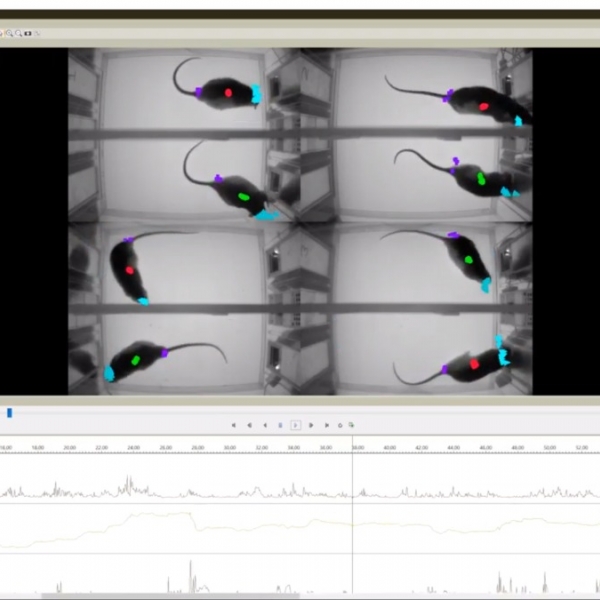Click the fit-to-window icon in toolbar
Image resolution: width=600 pixels, height=600 pixels.
click(x=27, y=33)
